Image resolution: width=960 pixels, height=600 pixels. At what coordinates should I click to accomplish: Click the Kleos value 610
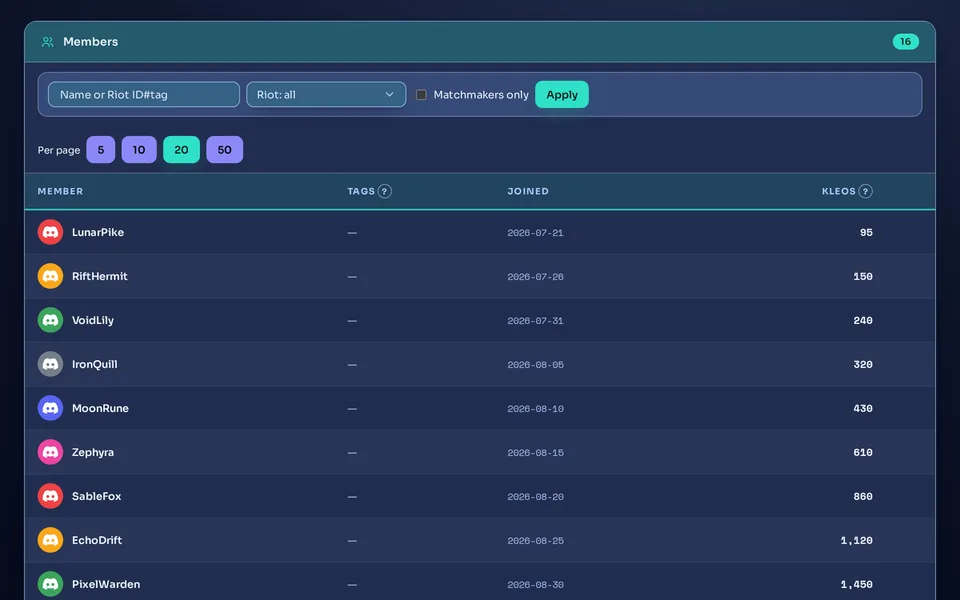863,452
